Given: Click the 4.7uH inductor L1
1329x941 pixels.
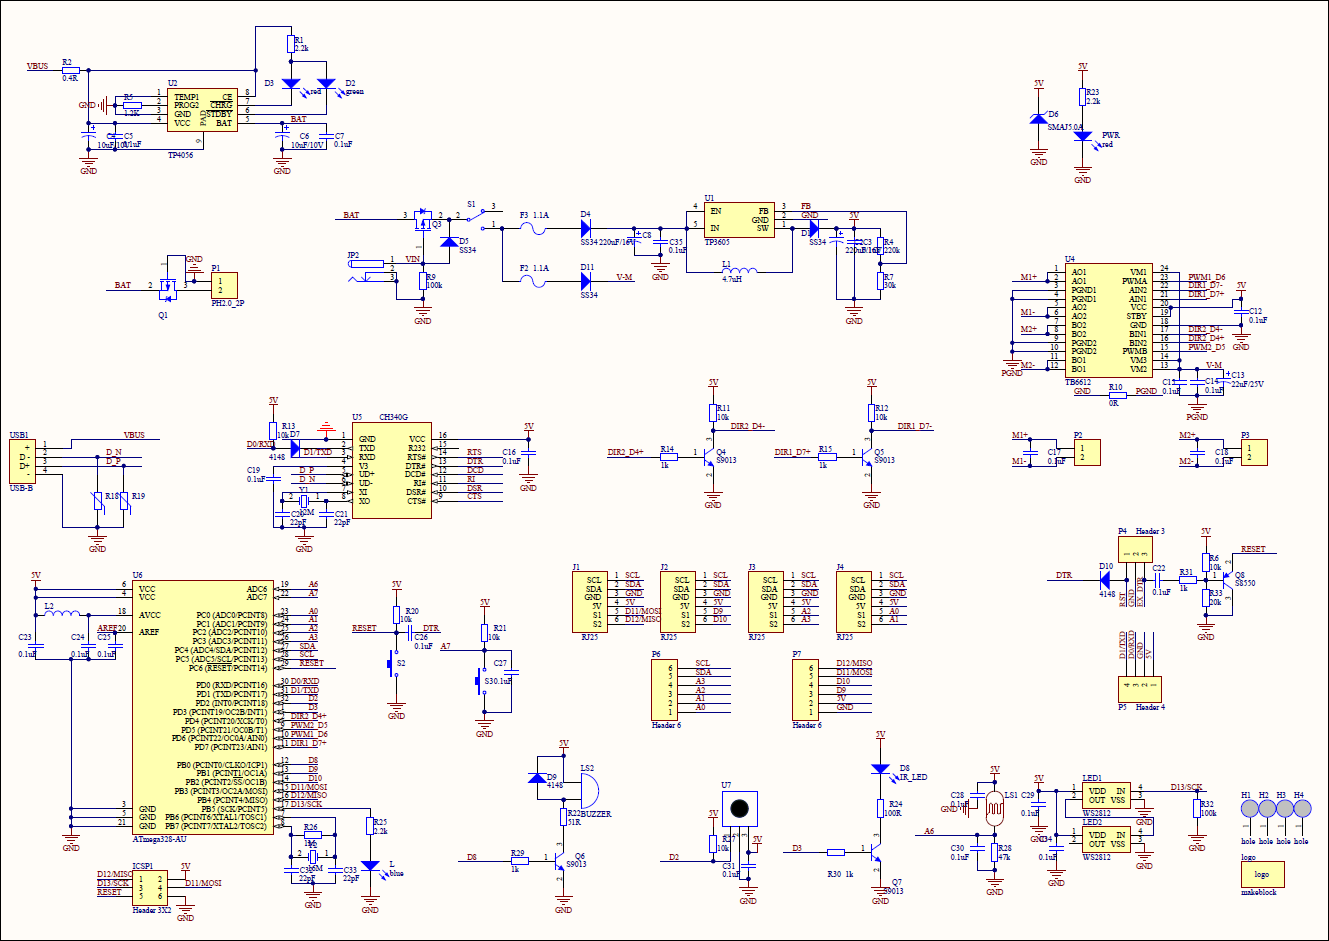Looking at the screenshot, I should (x=740, y=269).
